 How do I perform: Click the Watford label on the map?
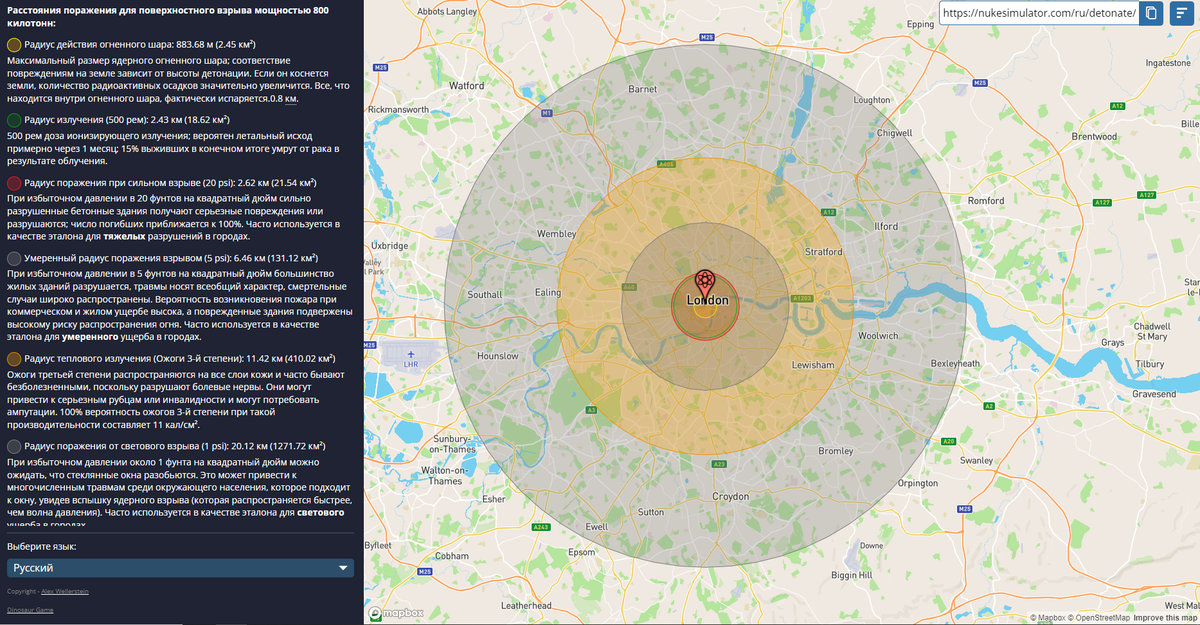(x=466, y=86)
